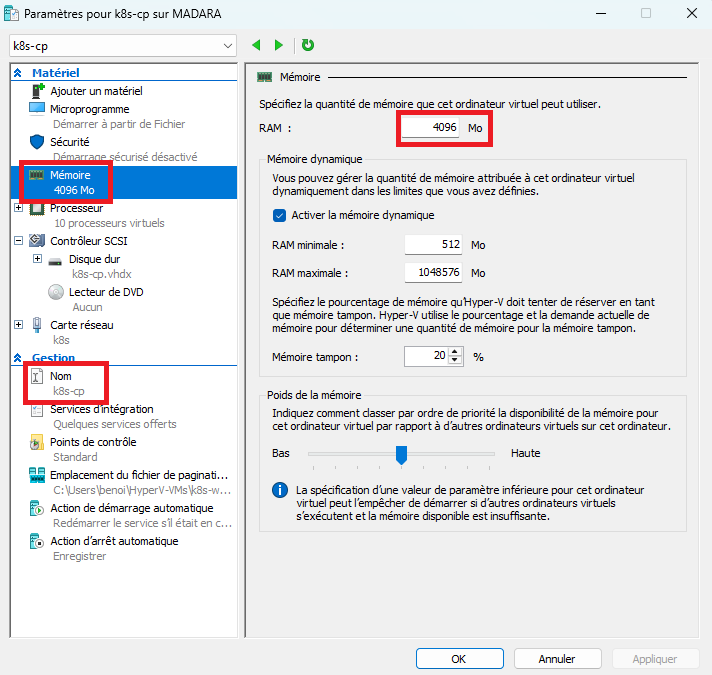Click the green refresh icon

308,45
